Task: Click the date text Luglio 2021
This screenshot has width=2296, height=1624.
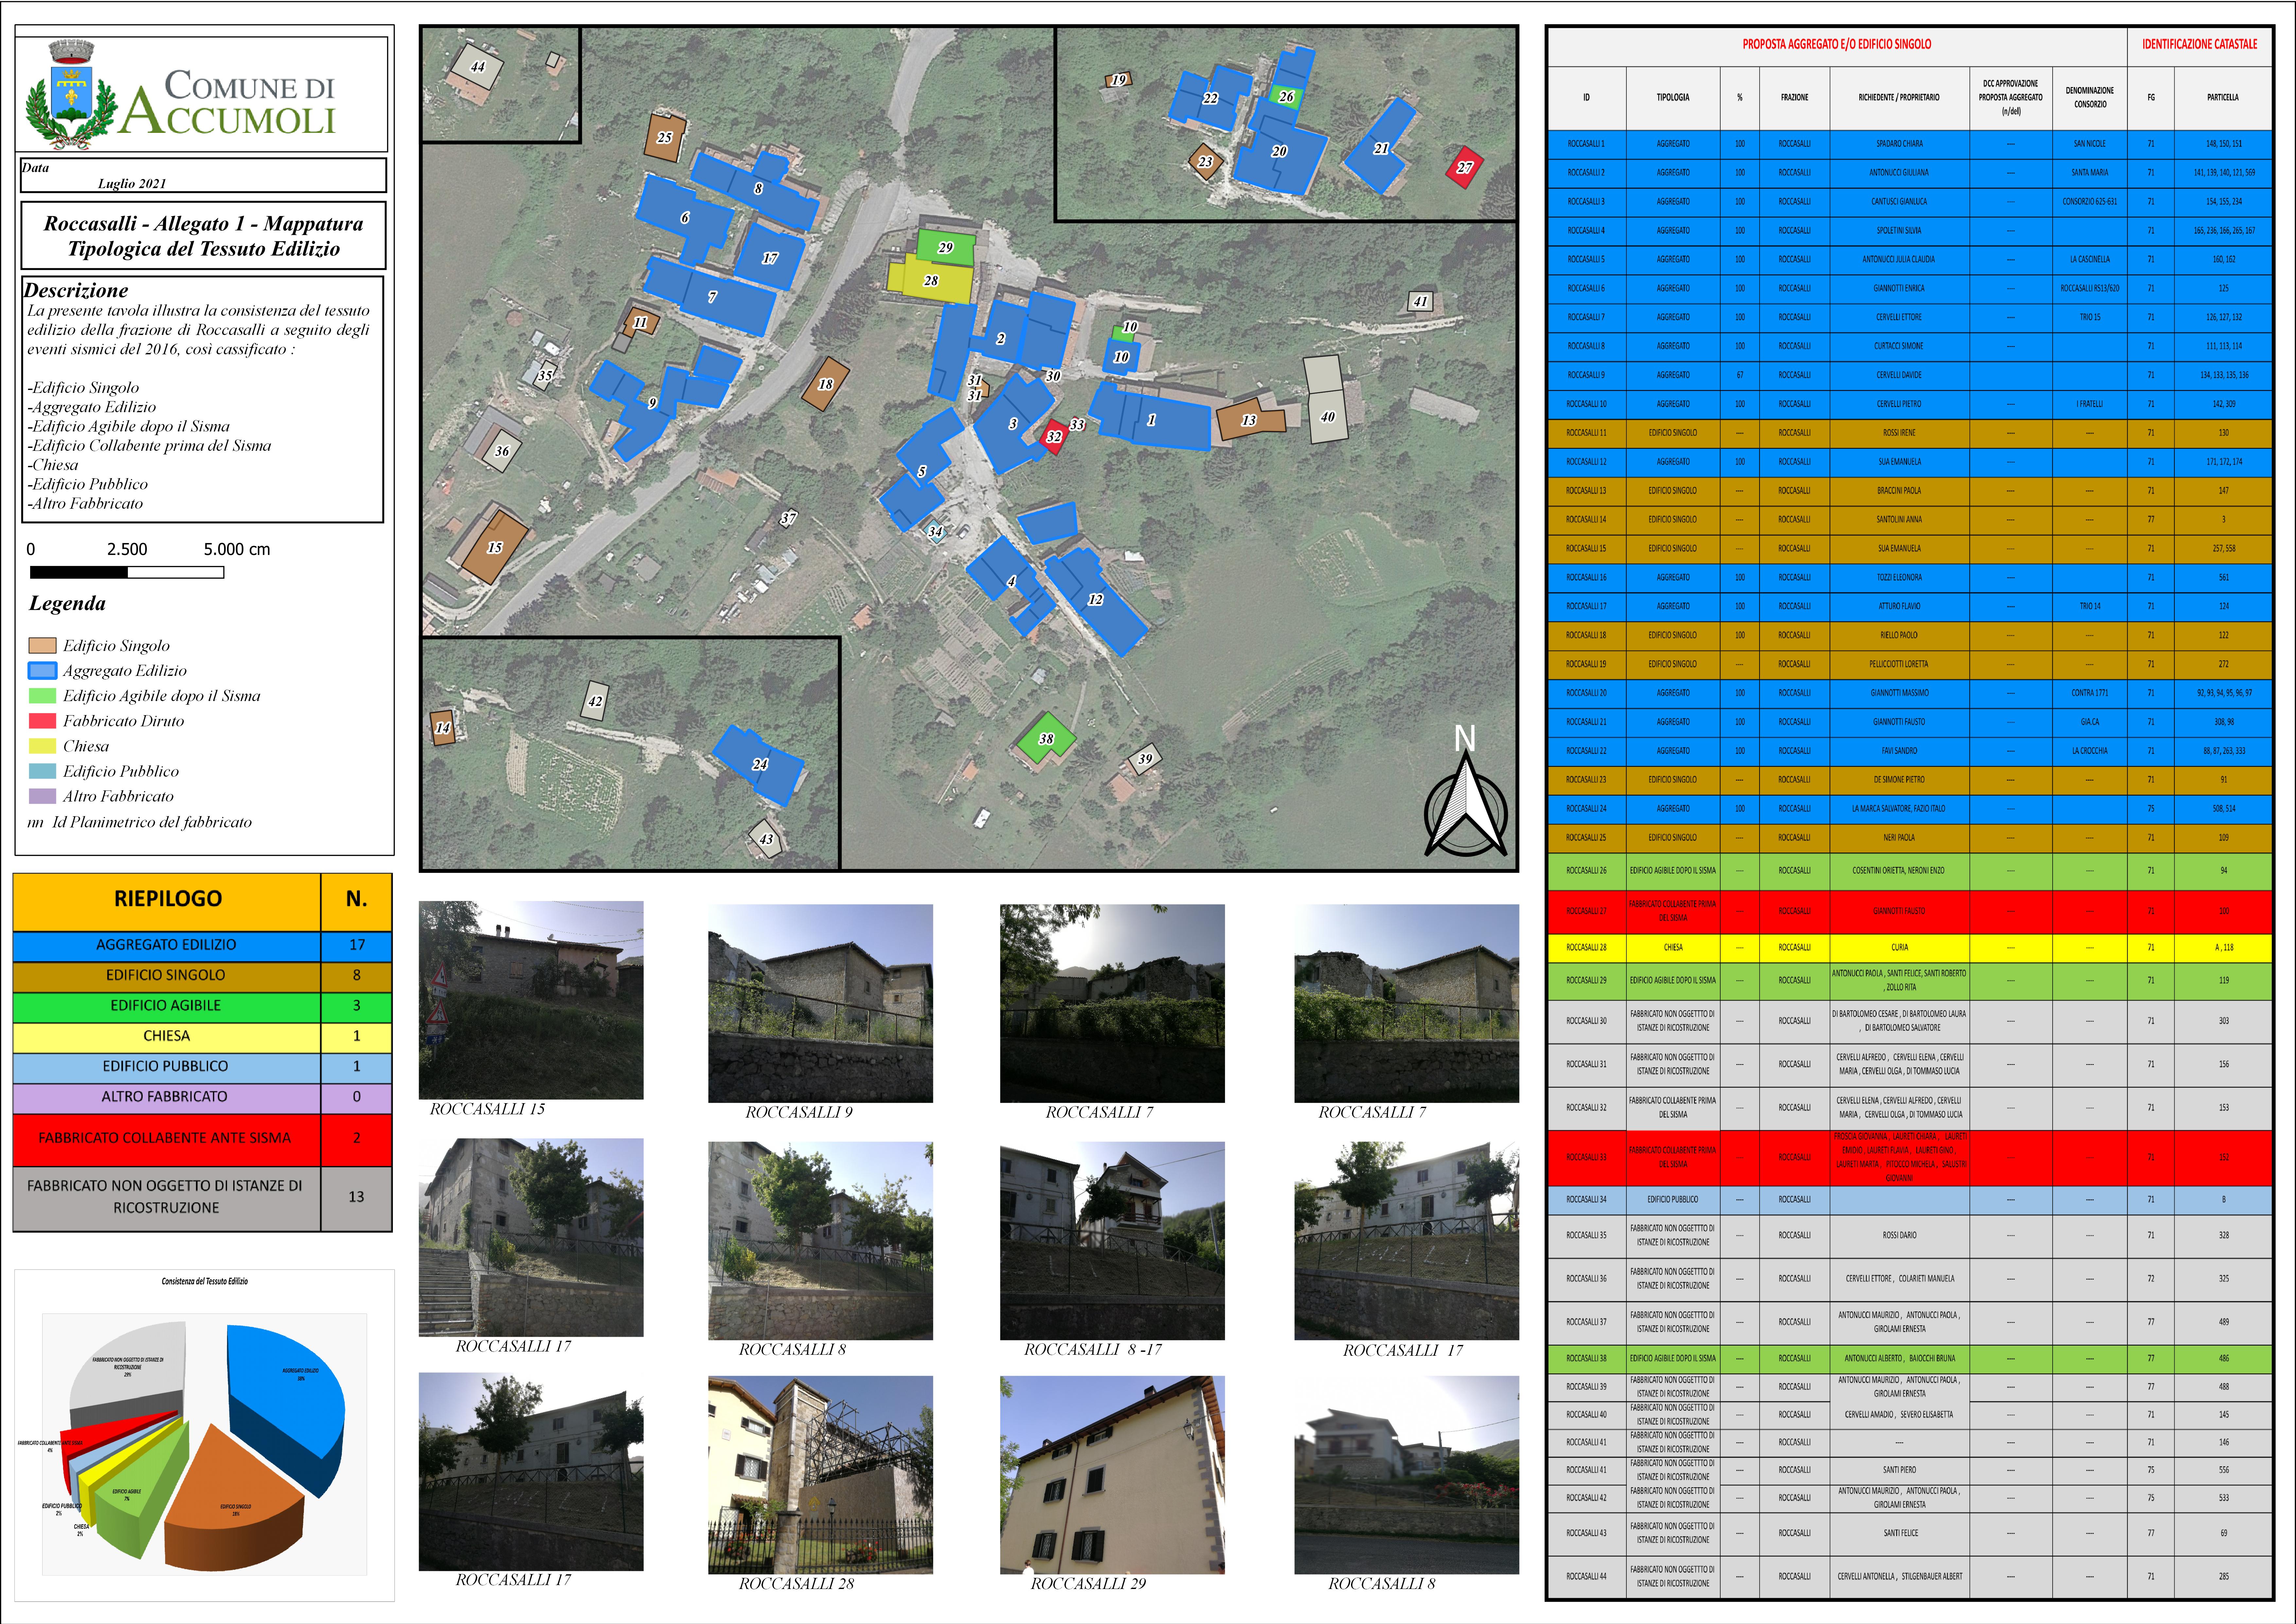Action: coord(132,184)
